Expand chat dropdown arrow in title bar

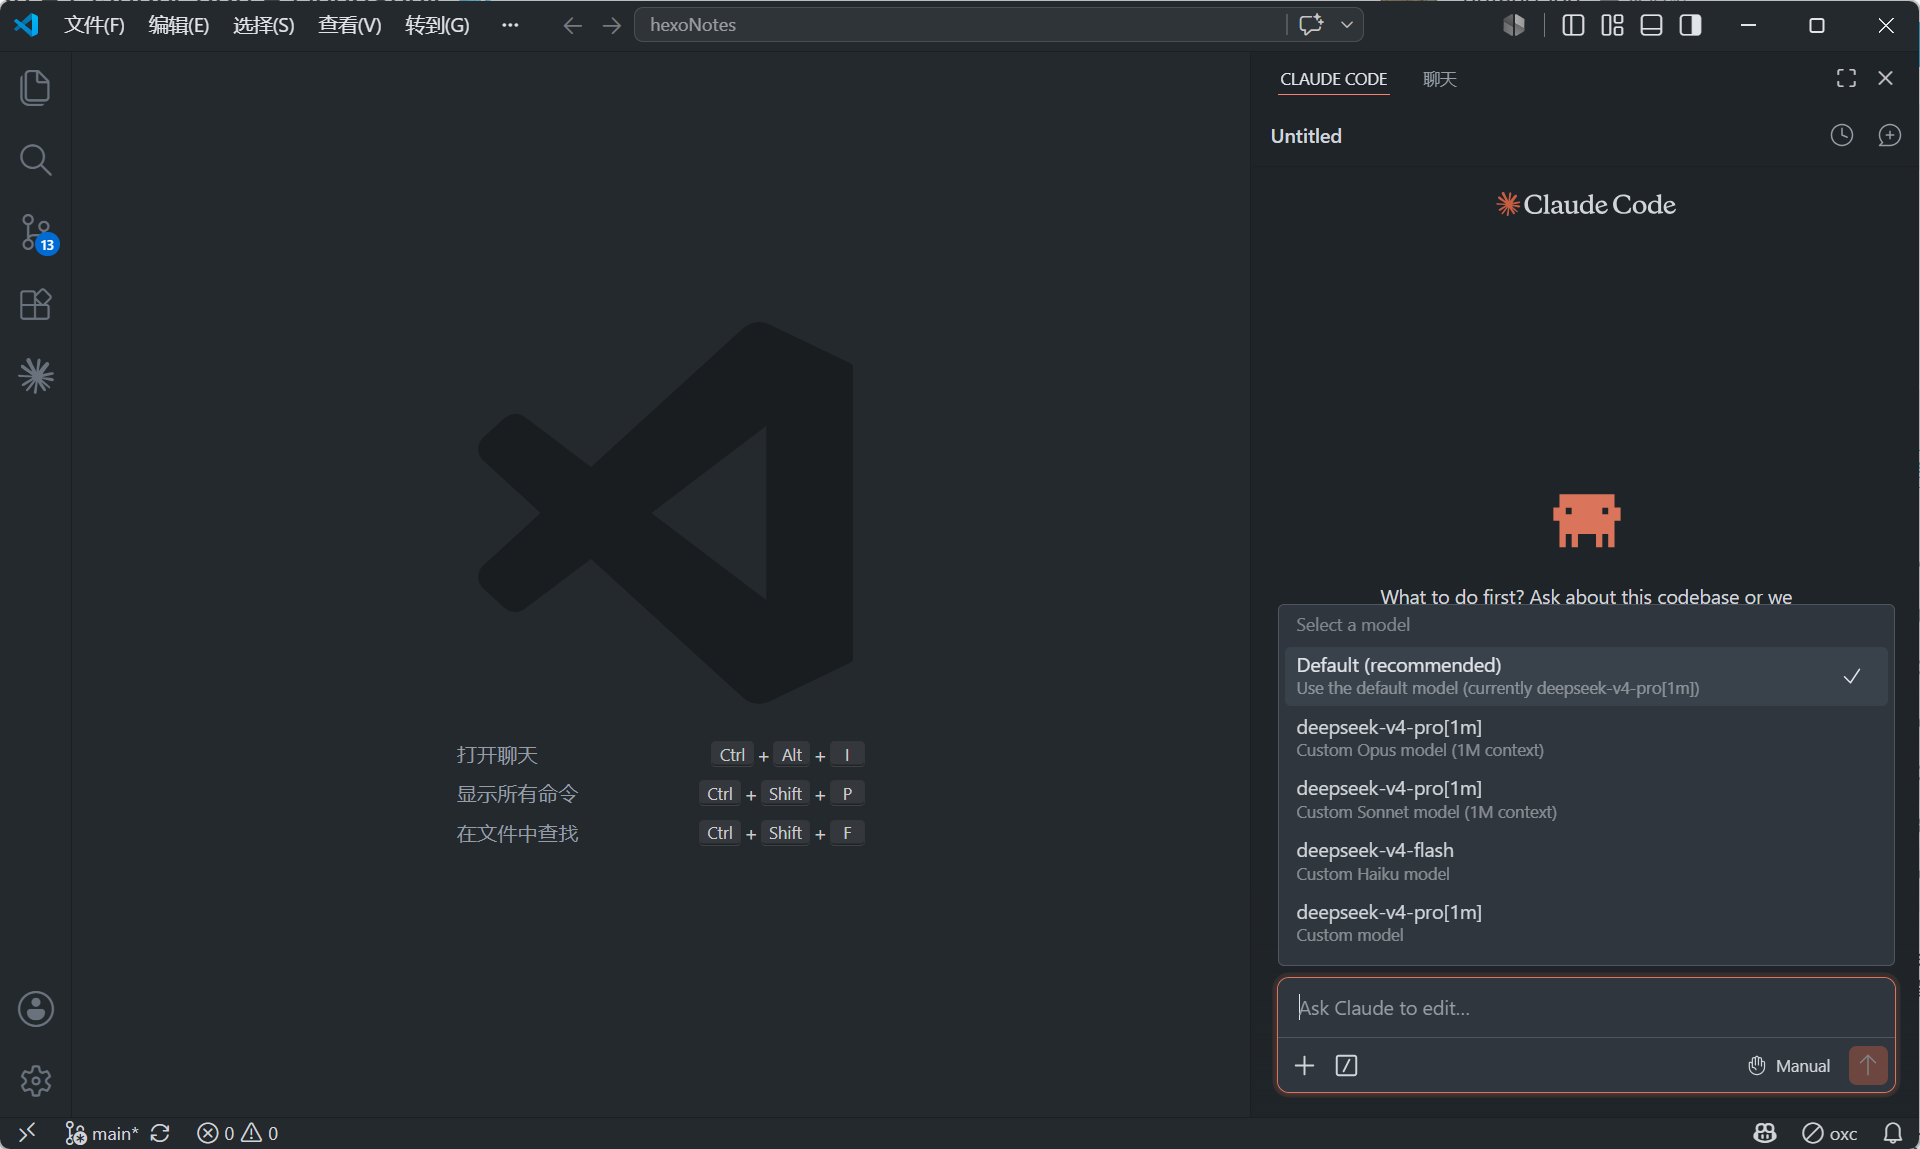(1347, 25)
